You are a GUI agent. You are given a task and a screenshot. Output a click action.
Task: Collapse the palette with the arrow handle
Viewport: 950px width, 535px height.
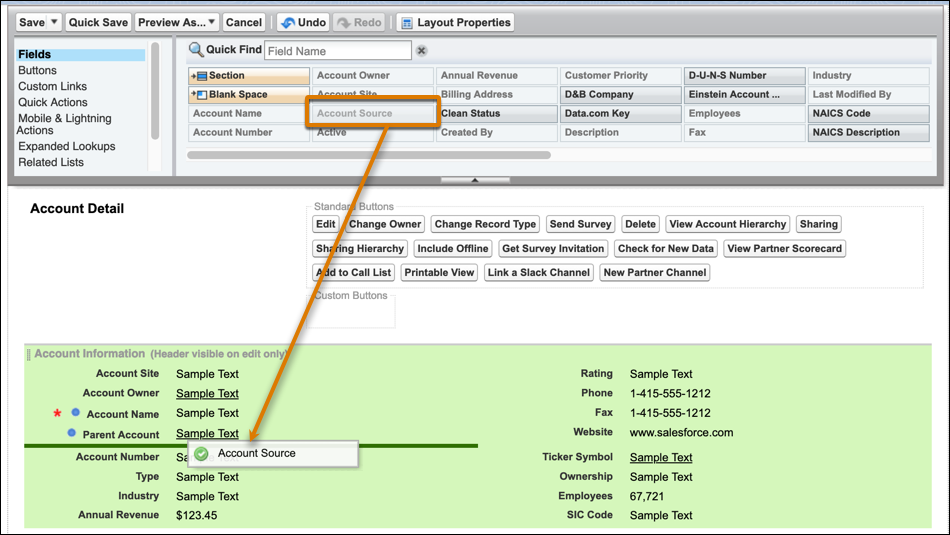coord(475,180)
